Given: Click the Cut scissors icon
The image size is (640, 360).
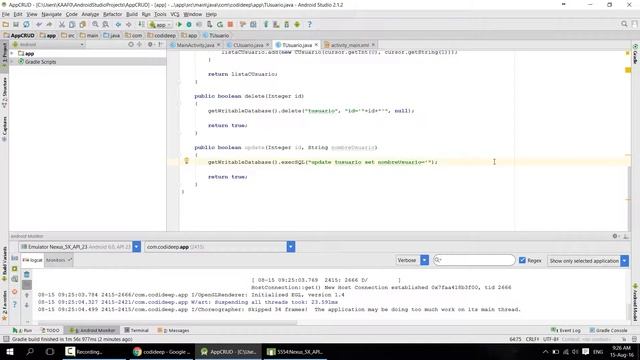Looking at the screenshot, I should (62, 24).
